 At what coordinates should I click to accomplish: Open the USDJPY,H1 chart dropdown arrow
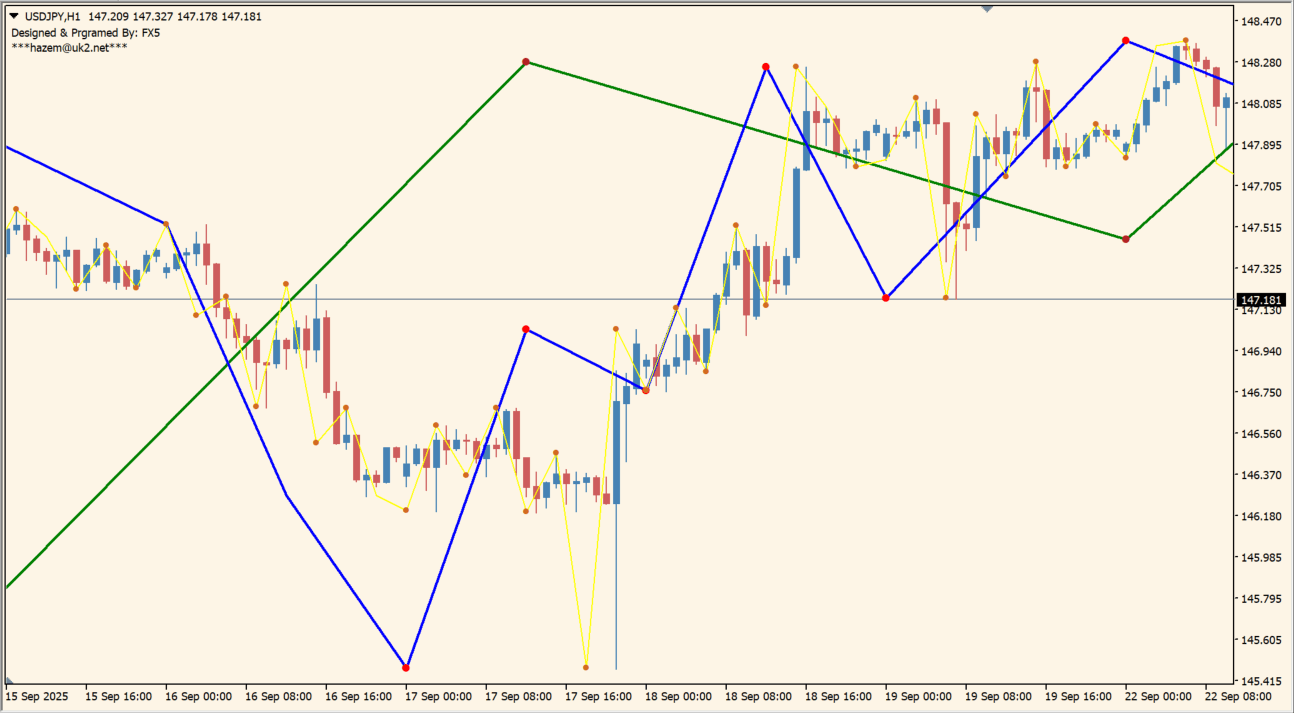coord(15,17)
